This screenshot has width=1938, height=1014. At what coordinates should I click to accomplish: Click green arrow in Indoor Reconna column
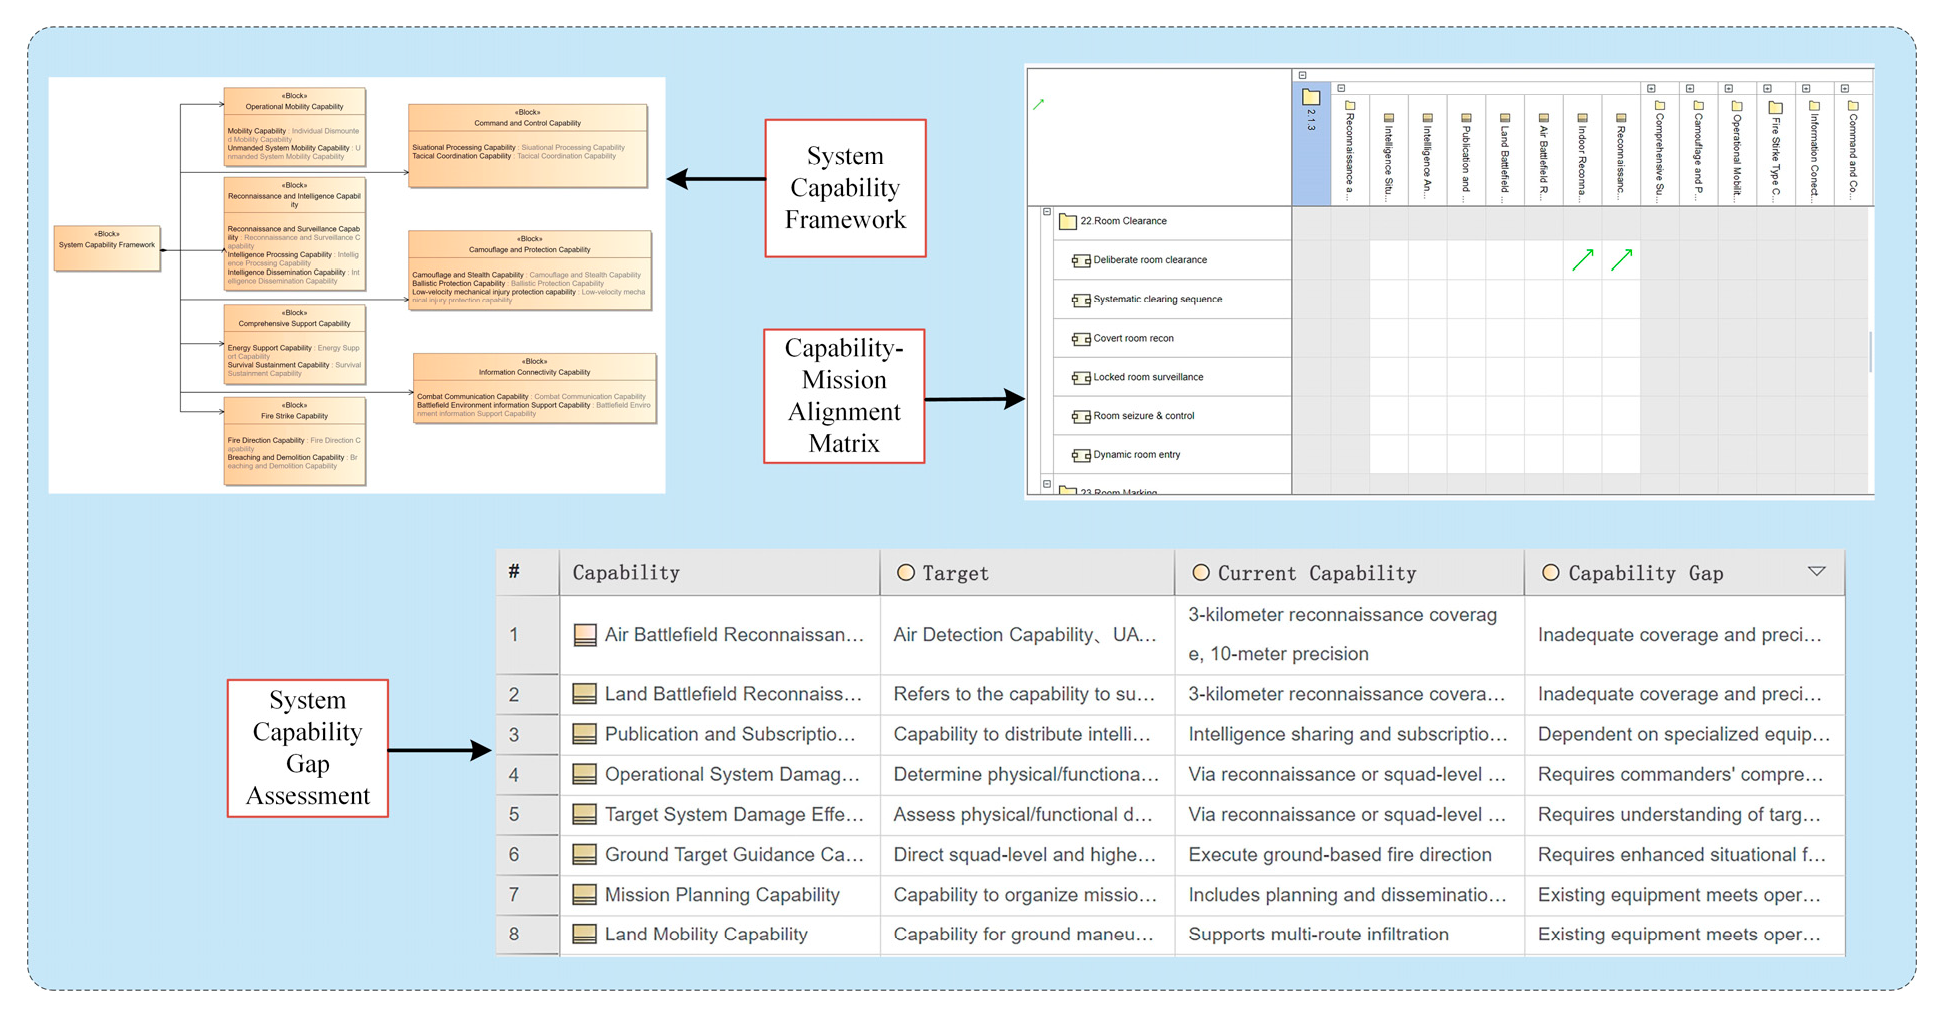point(1582,261)
